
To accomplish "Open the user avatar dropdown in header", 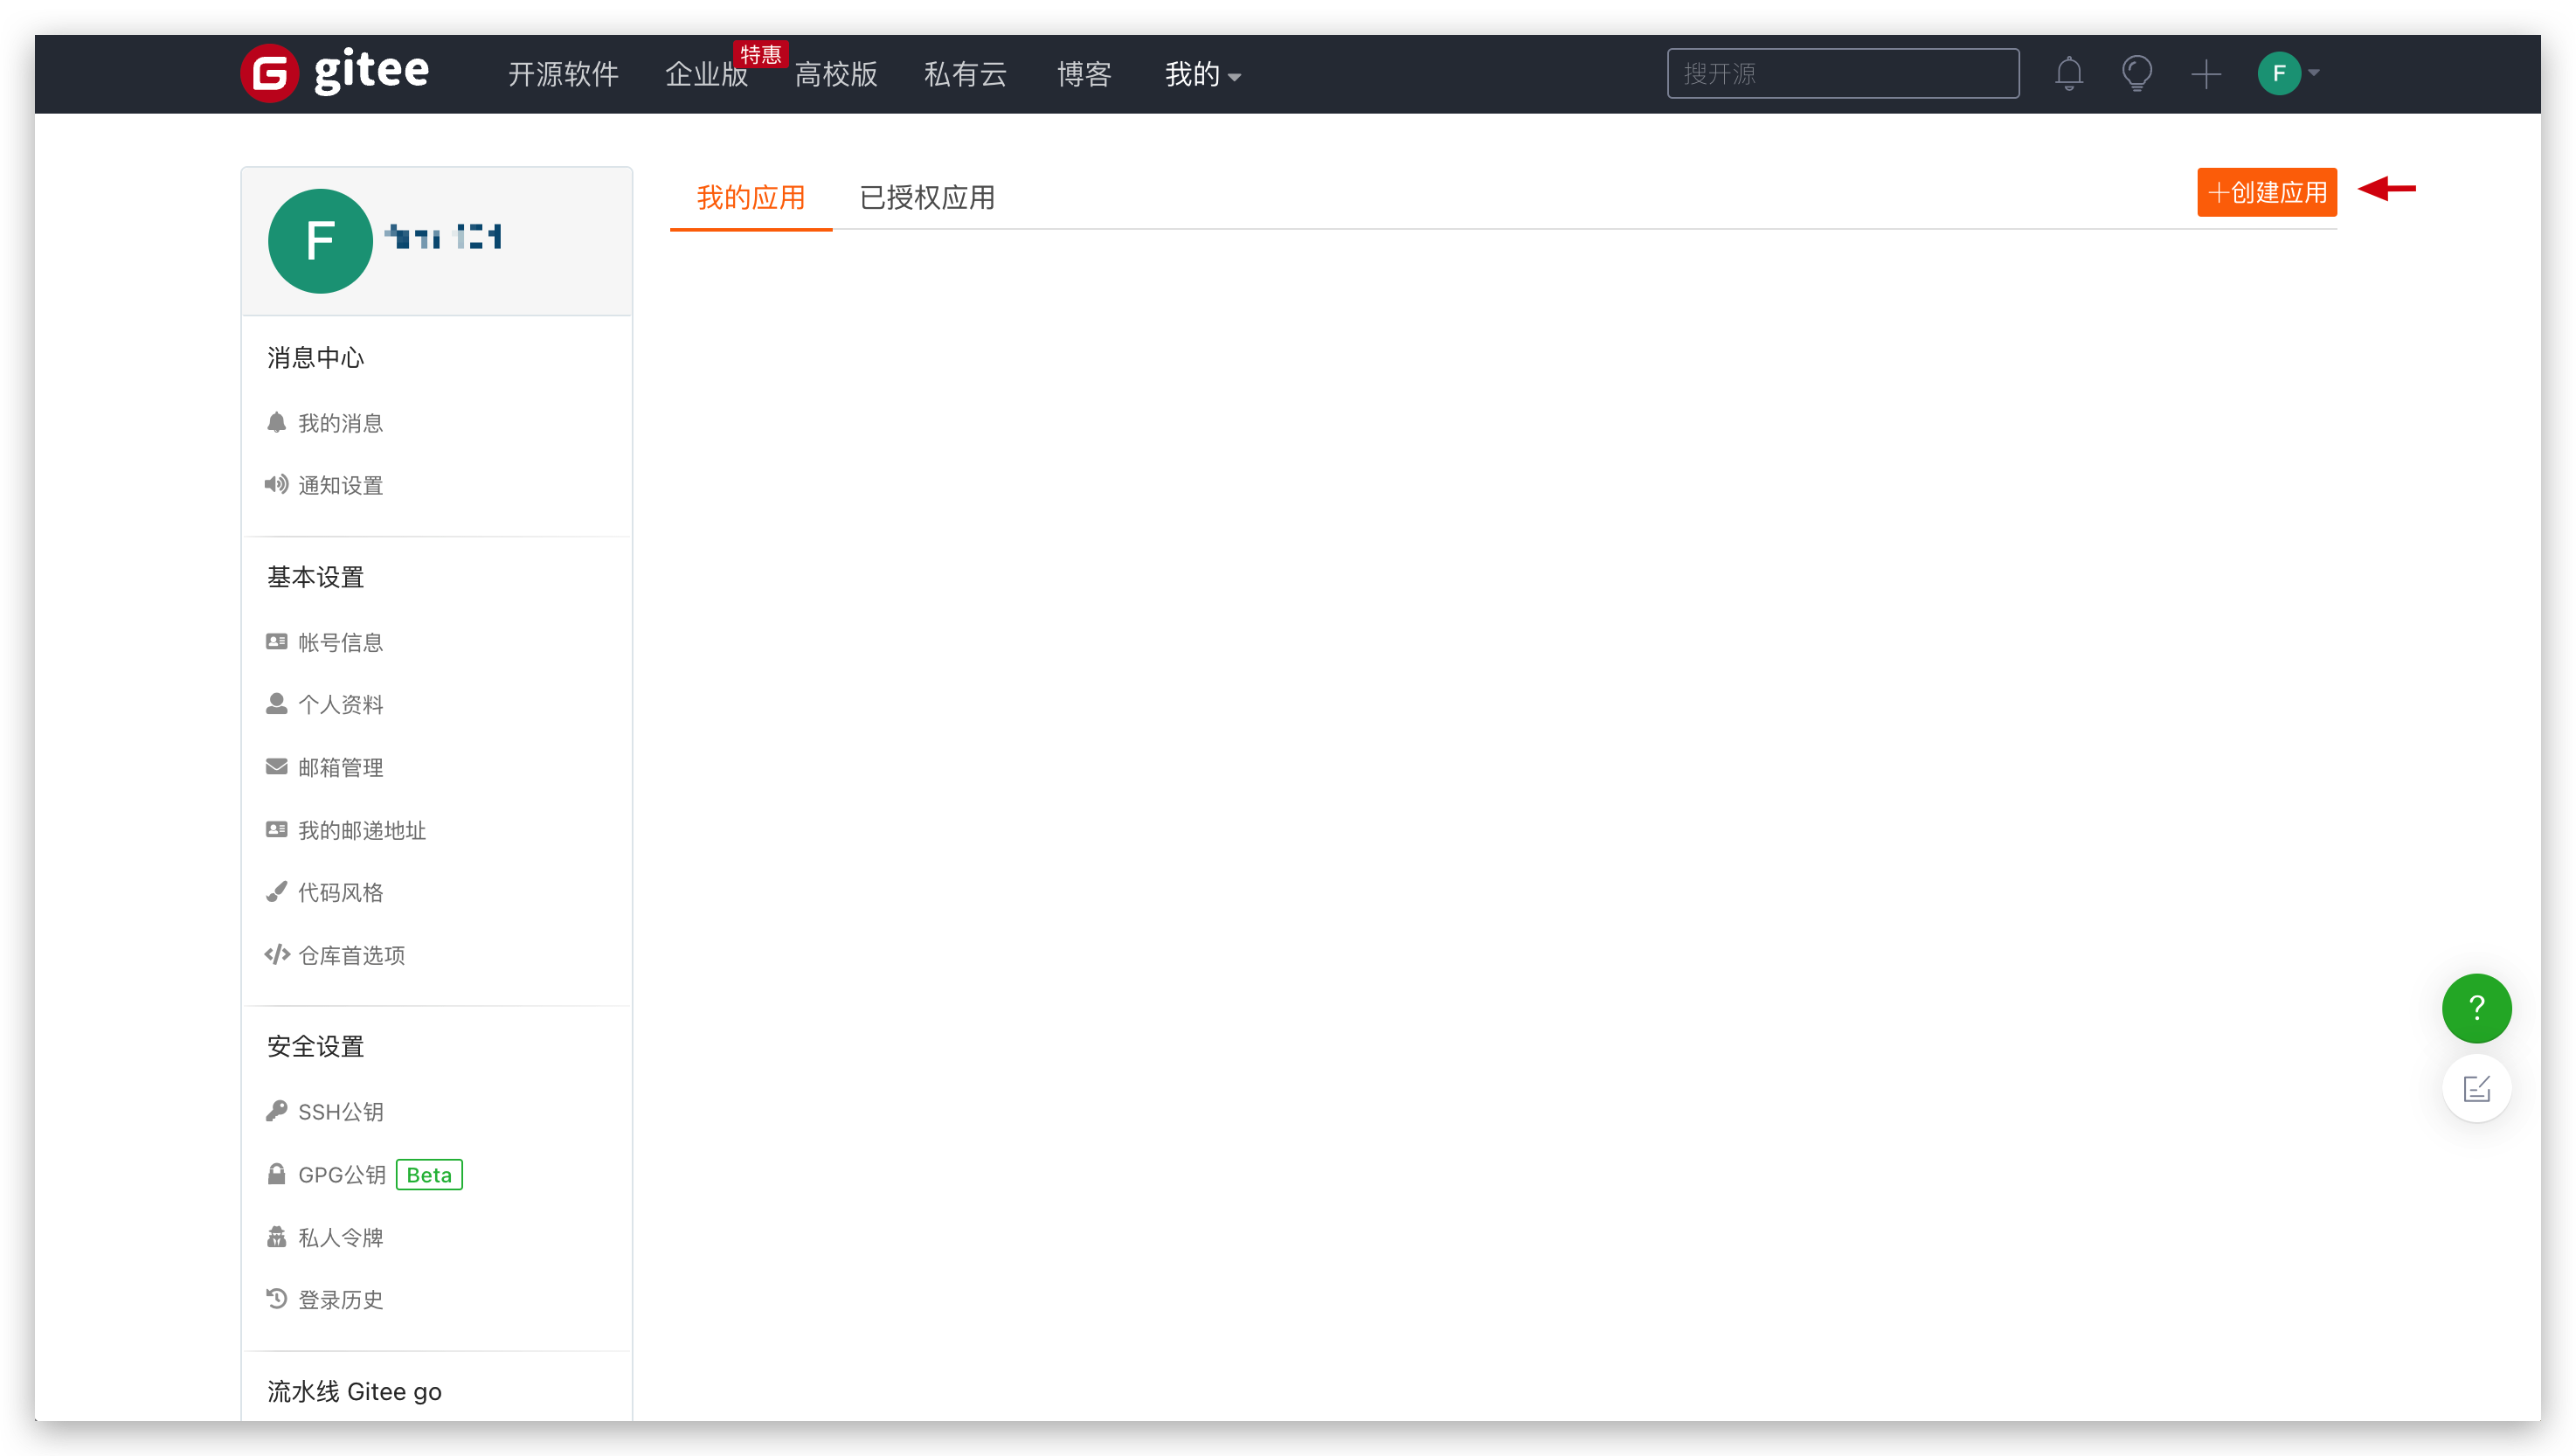I will pyautogui.click(x=2288, y=73).
